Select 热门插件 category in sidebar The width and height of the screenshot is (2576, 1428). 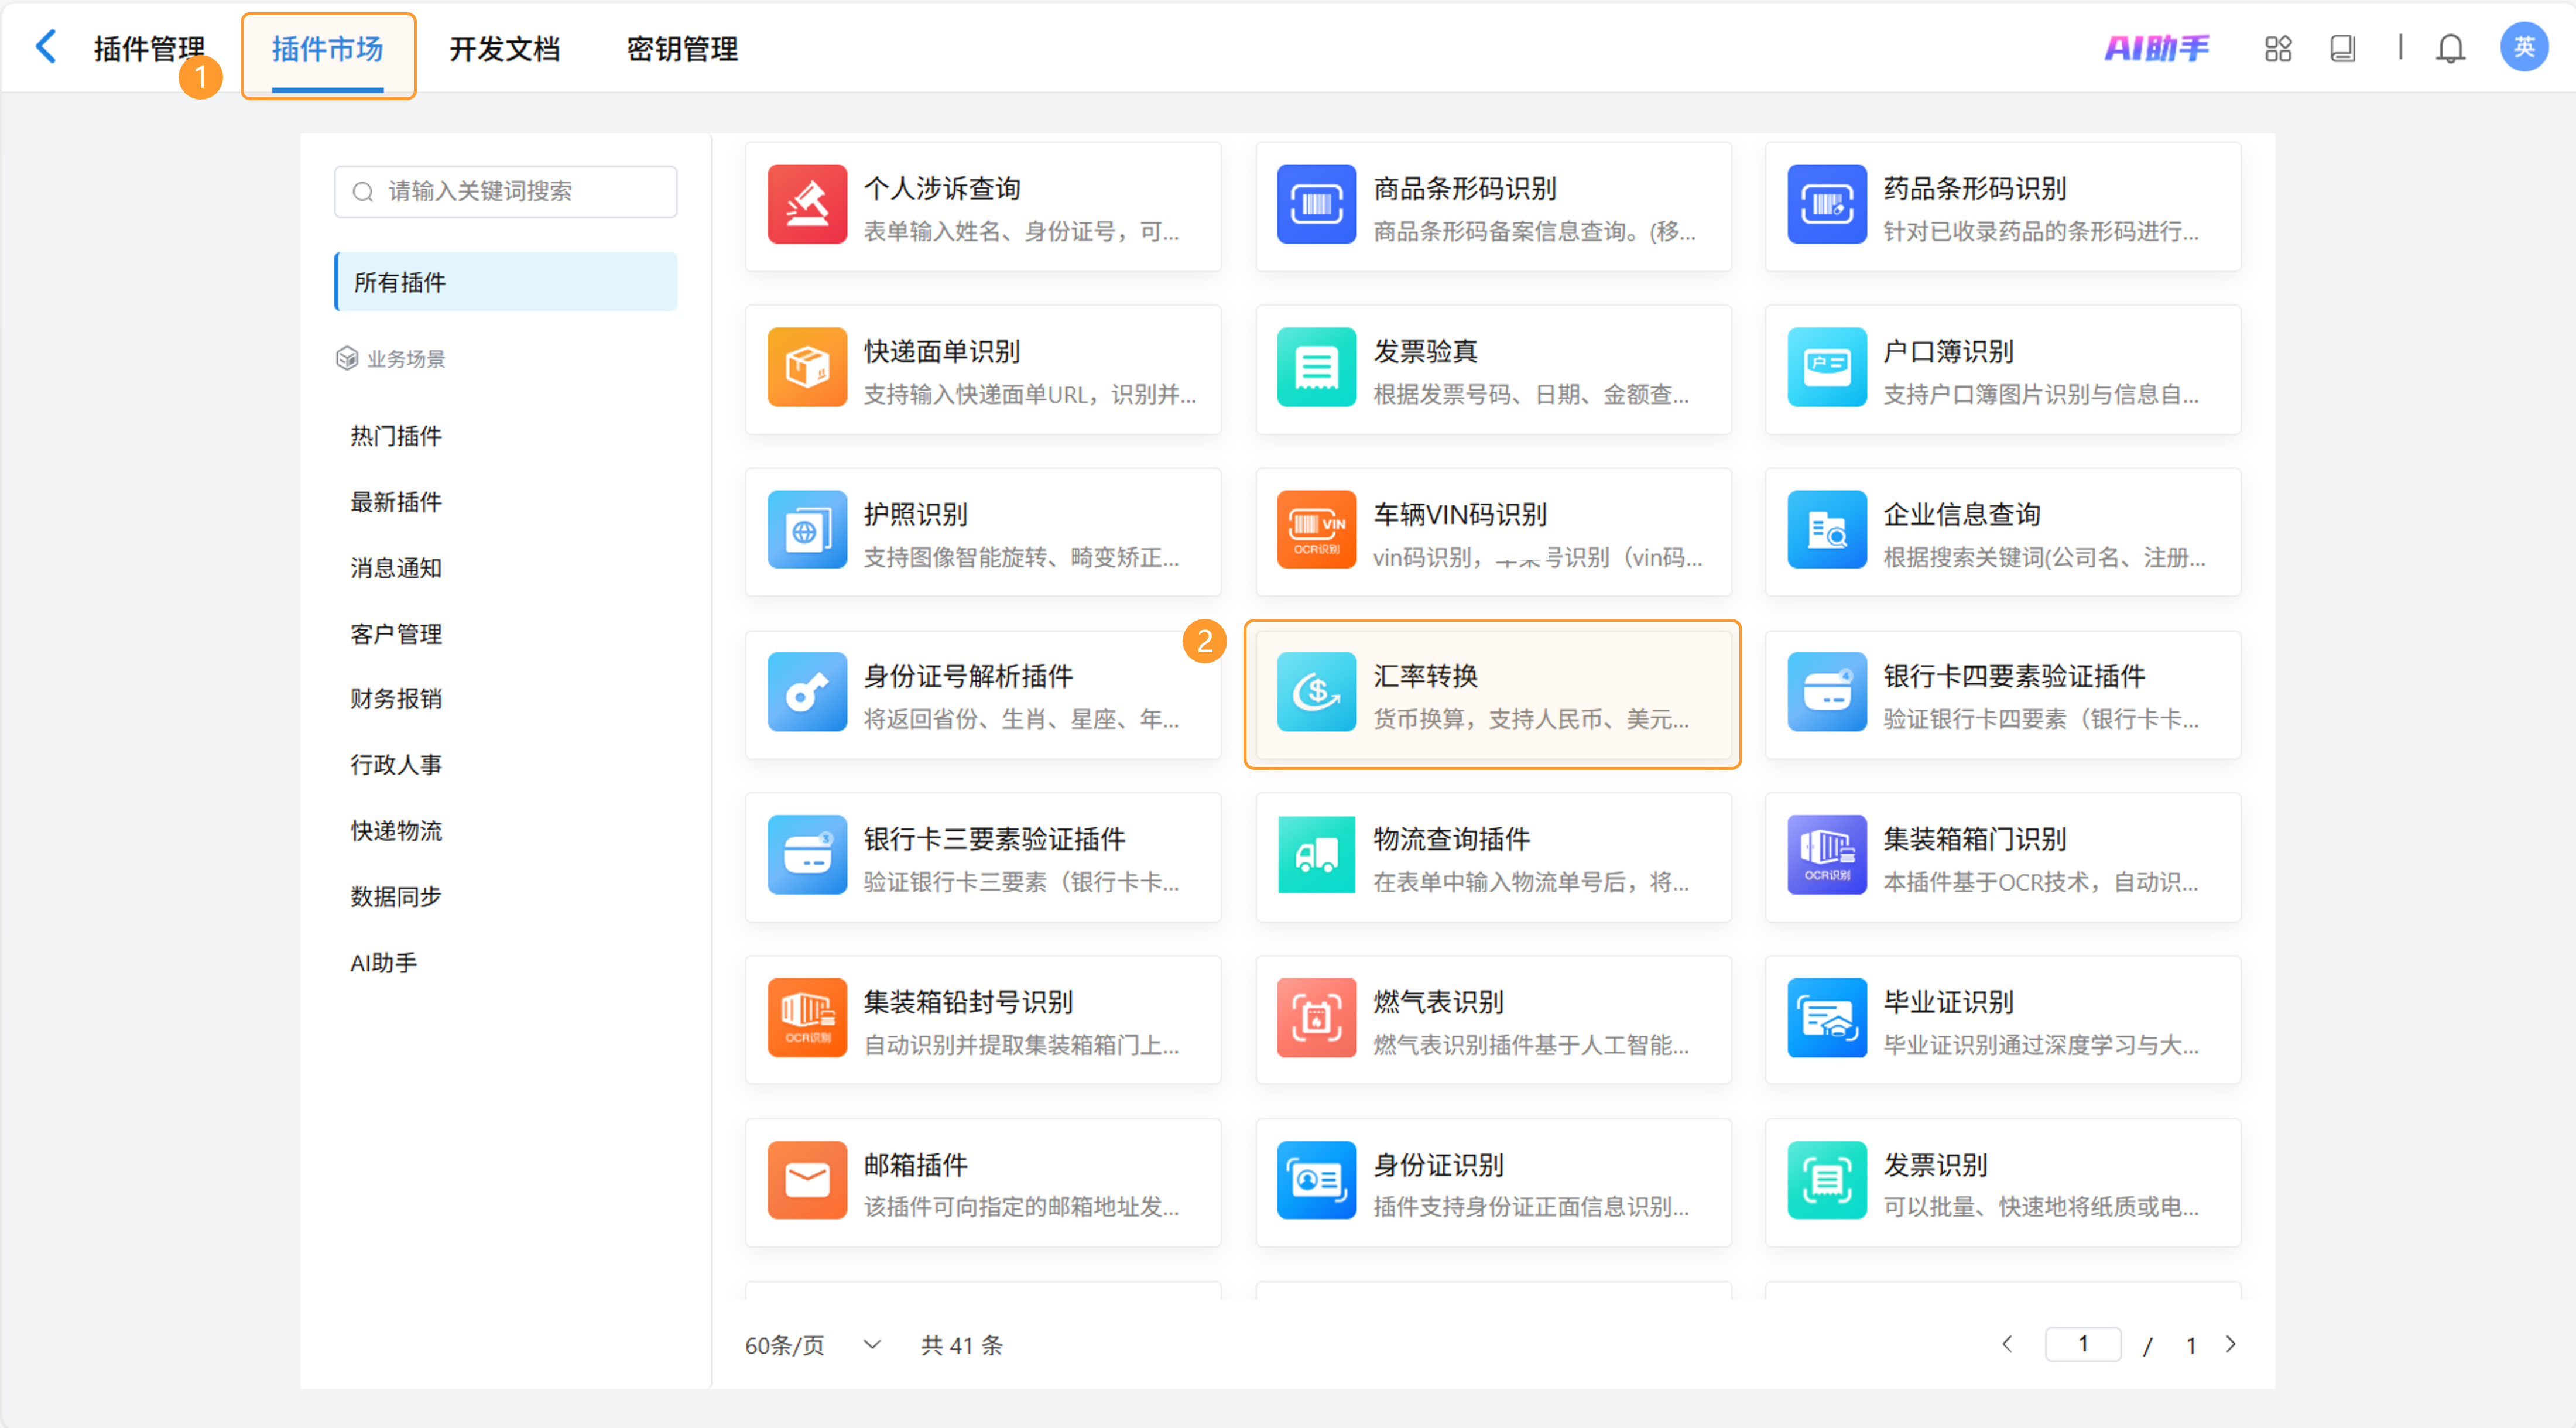(396, 436)
